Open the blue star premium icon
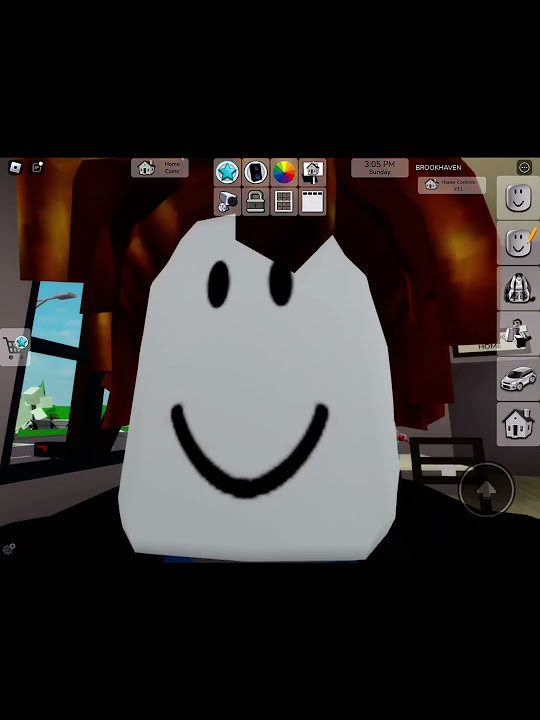 [227, 172]
